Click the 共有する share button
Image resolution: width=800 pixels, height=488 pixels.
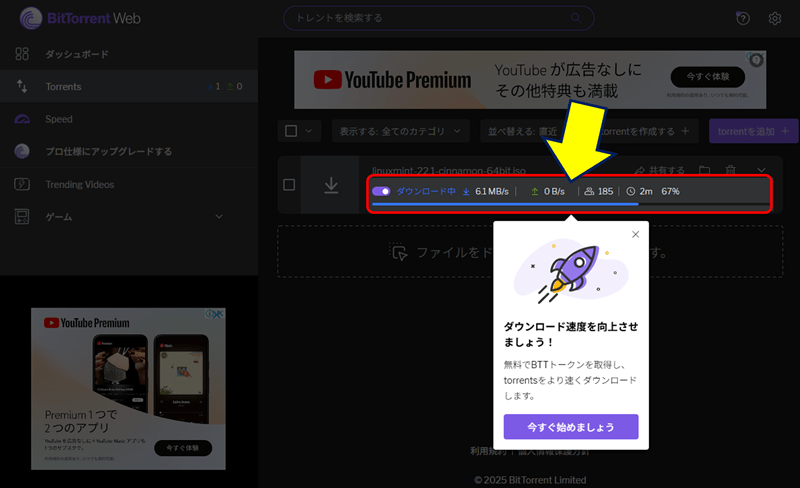pyautogui.click(x=660, y=170)
